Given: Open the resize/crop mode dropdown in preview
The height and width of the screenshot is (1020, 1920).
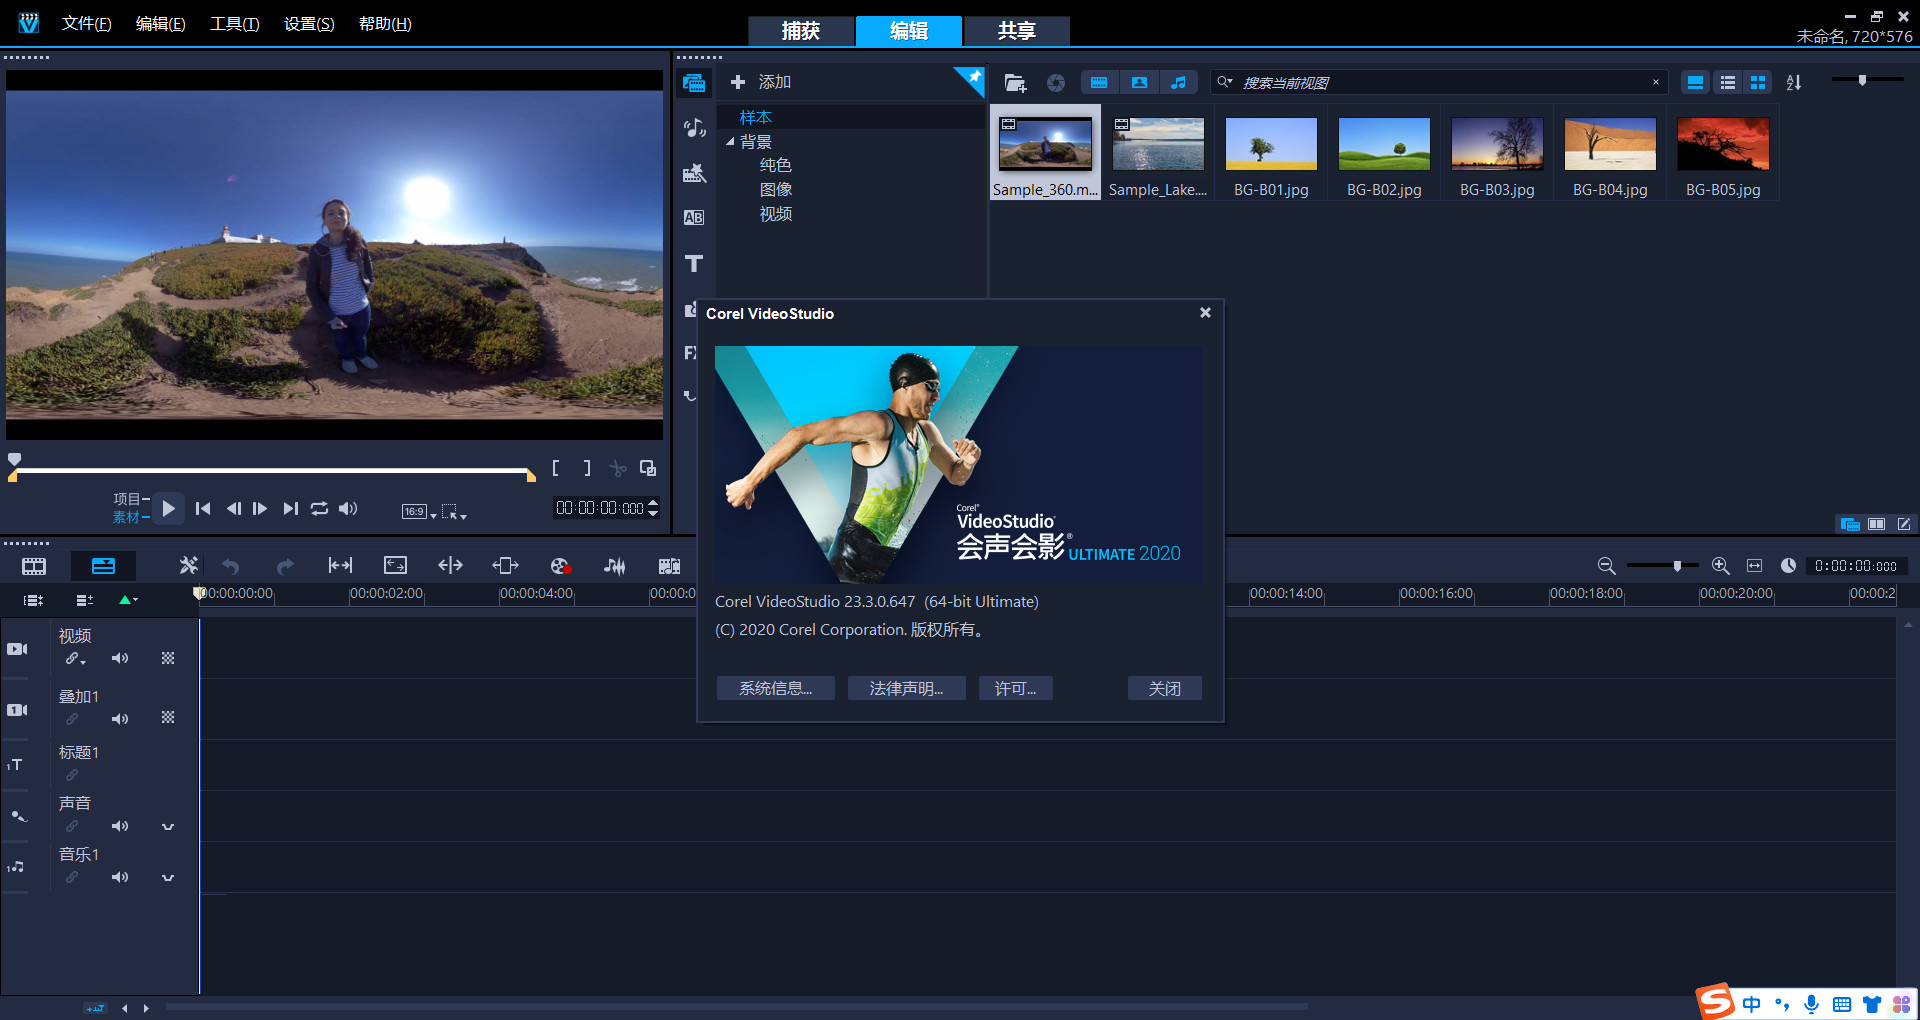Looking at the screenshot, I should point(454,512).
